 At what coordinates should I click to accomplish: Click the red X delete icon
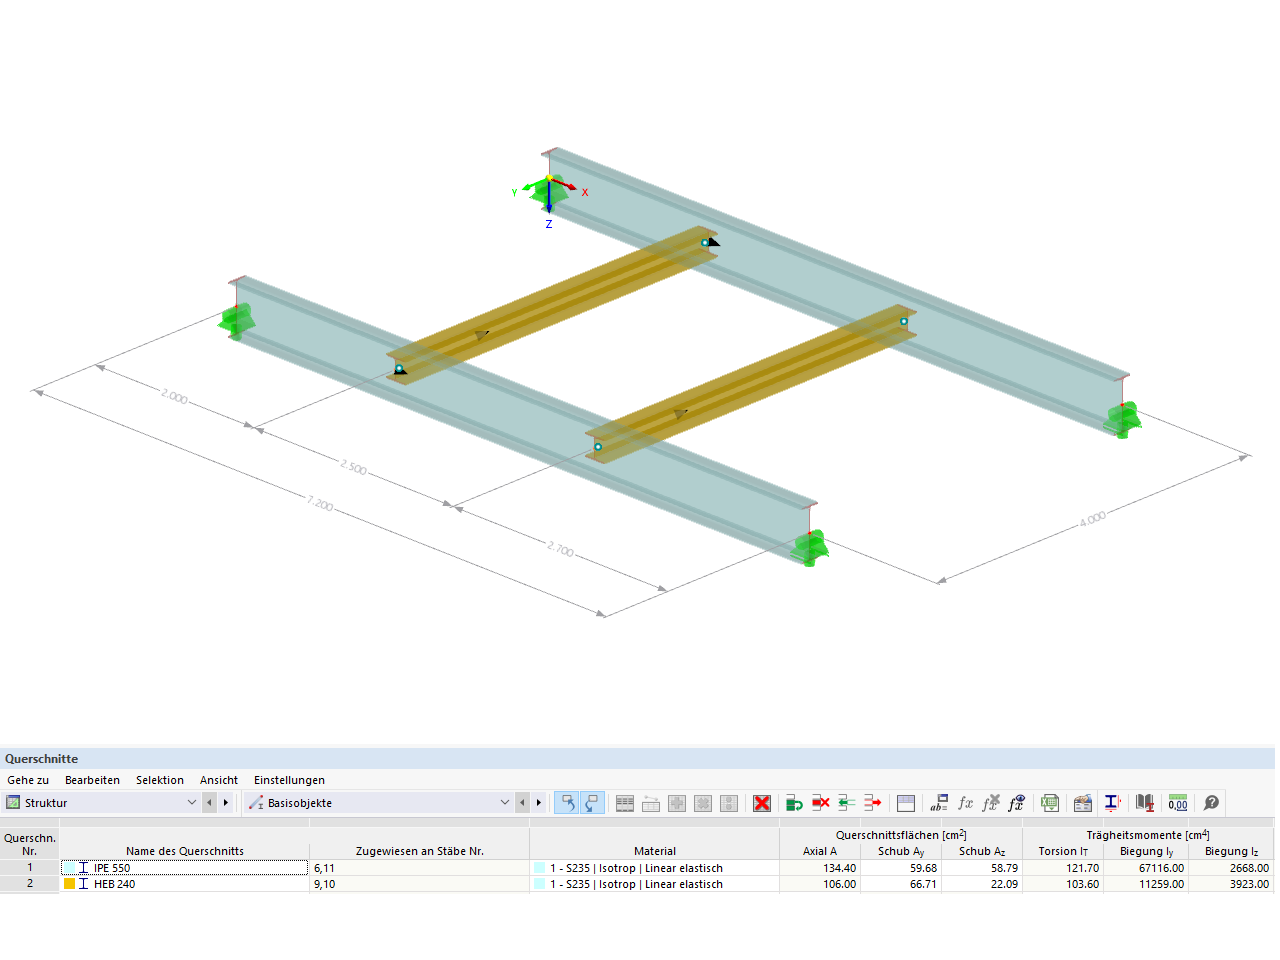click(762, 803)
